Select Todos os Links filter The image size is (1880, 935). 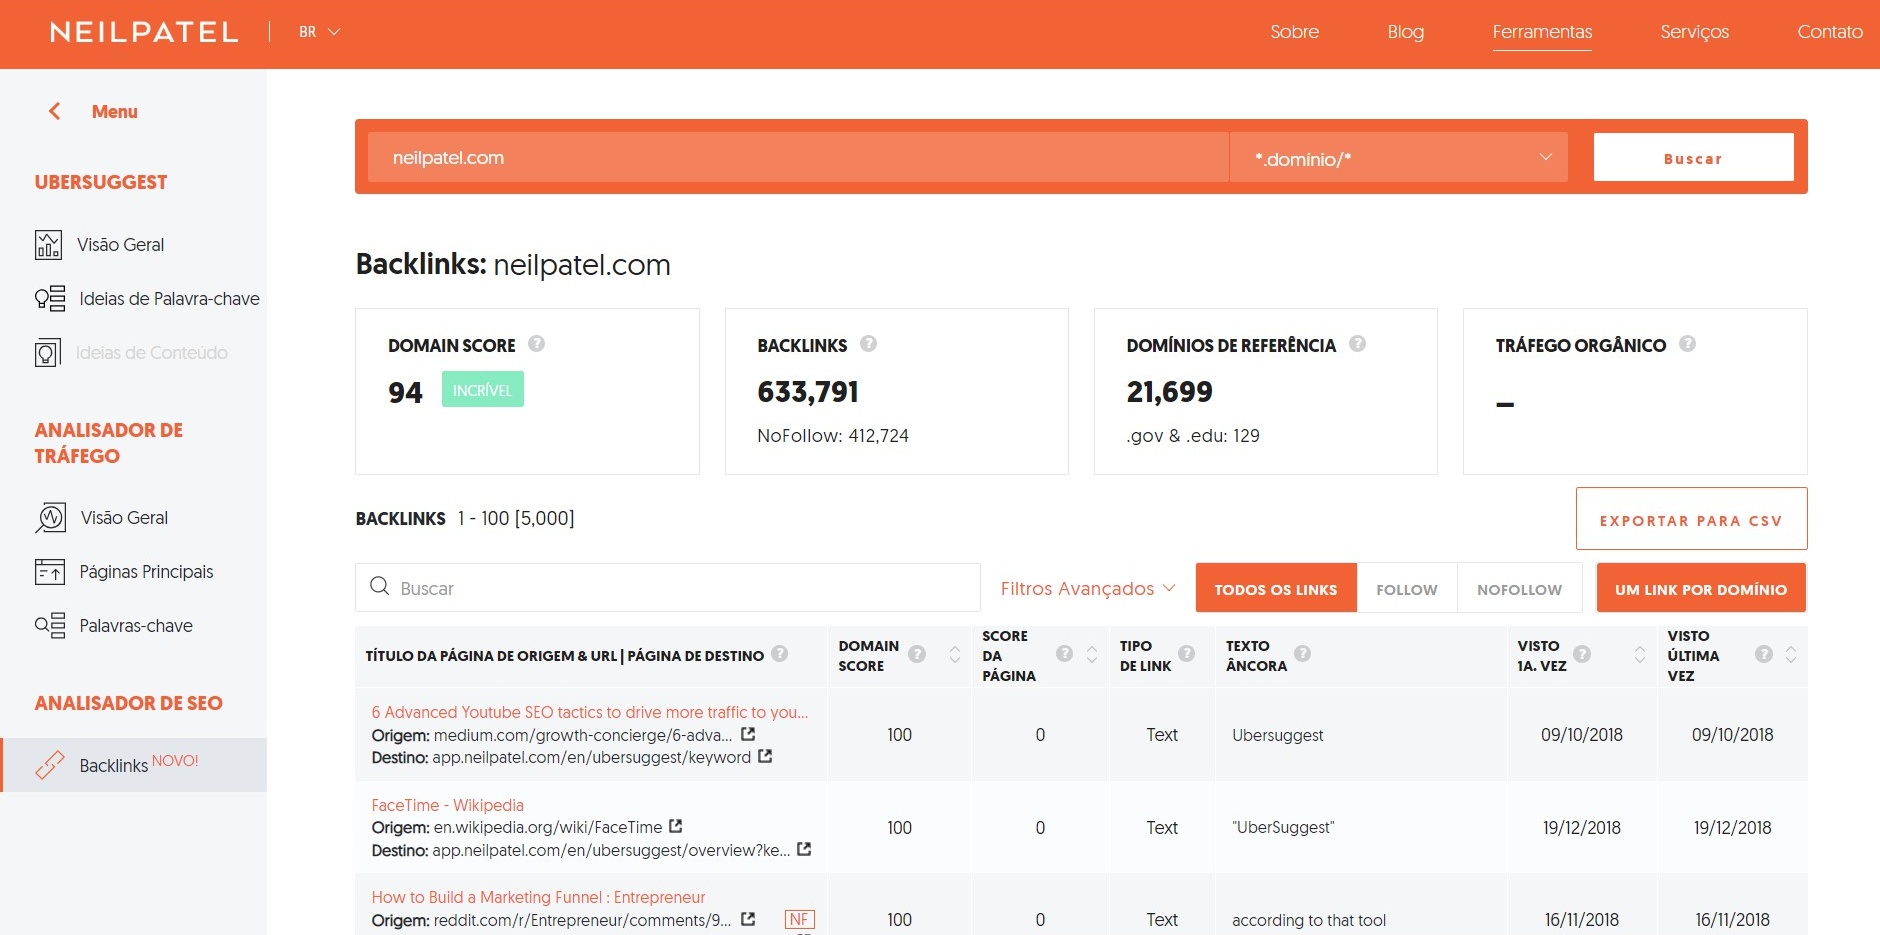tap(1276, 588)
